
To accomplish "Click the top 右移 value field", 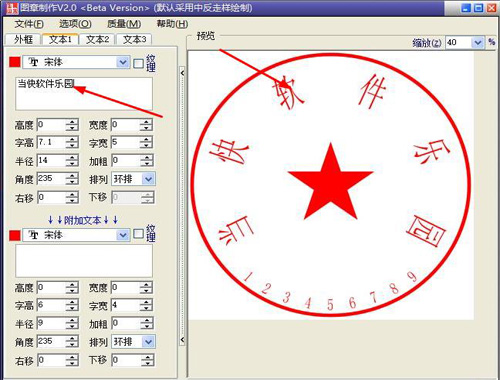I will coord(51,197).
